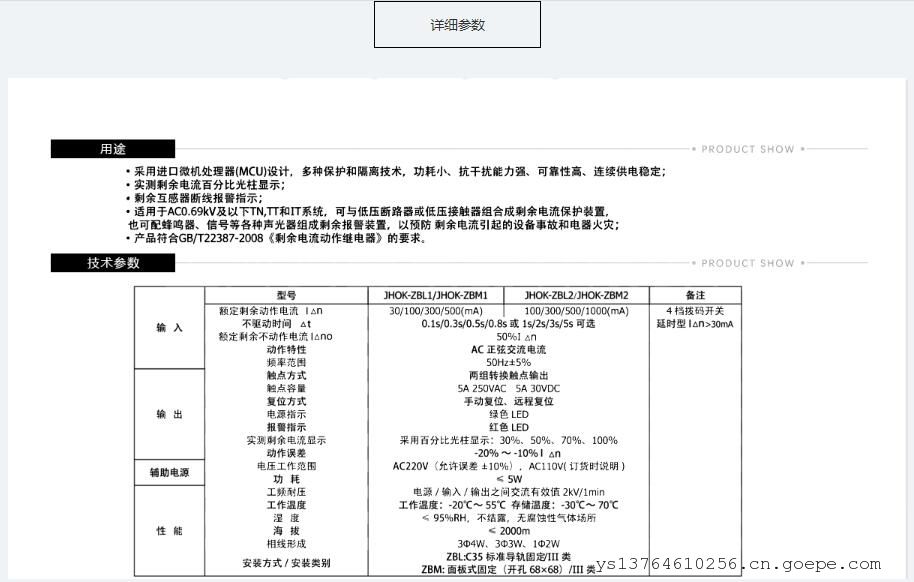
Task: Click the 辅助电源 category cell
Action: point(170,472)
